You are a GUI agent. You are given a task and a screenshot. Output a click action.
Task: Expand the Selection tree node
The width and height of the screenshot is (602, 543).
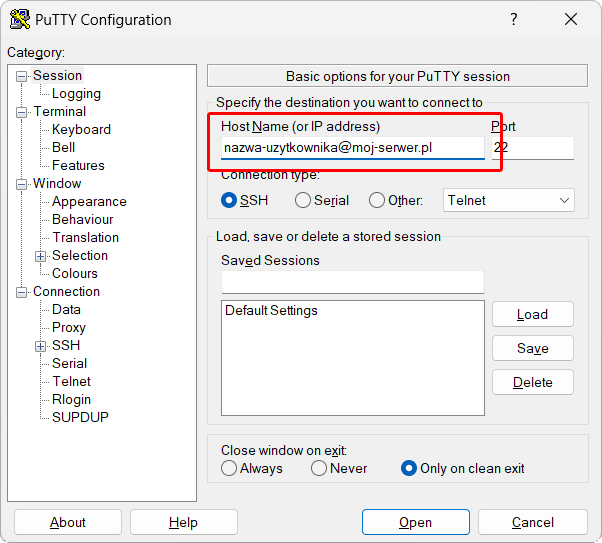41,256
